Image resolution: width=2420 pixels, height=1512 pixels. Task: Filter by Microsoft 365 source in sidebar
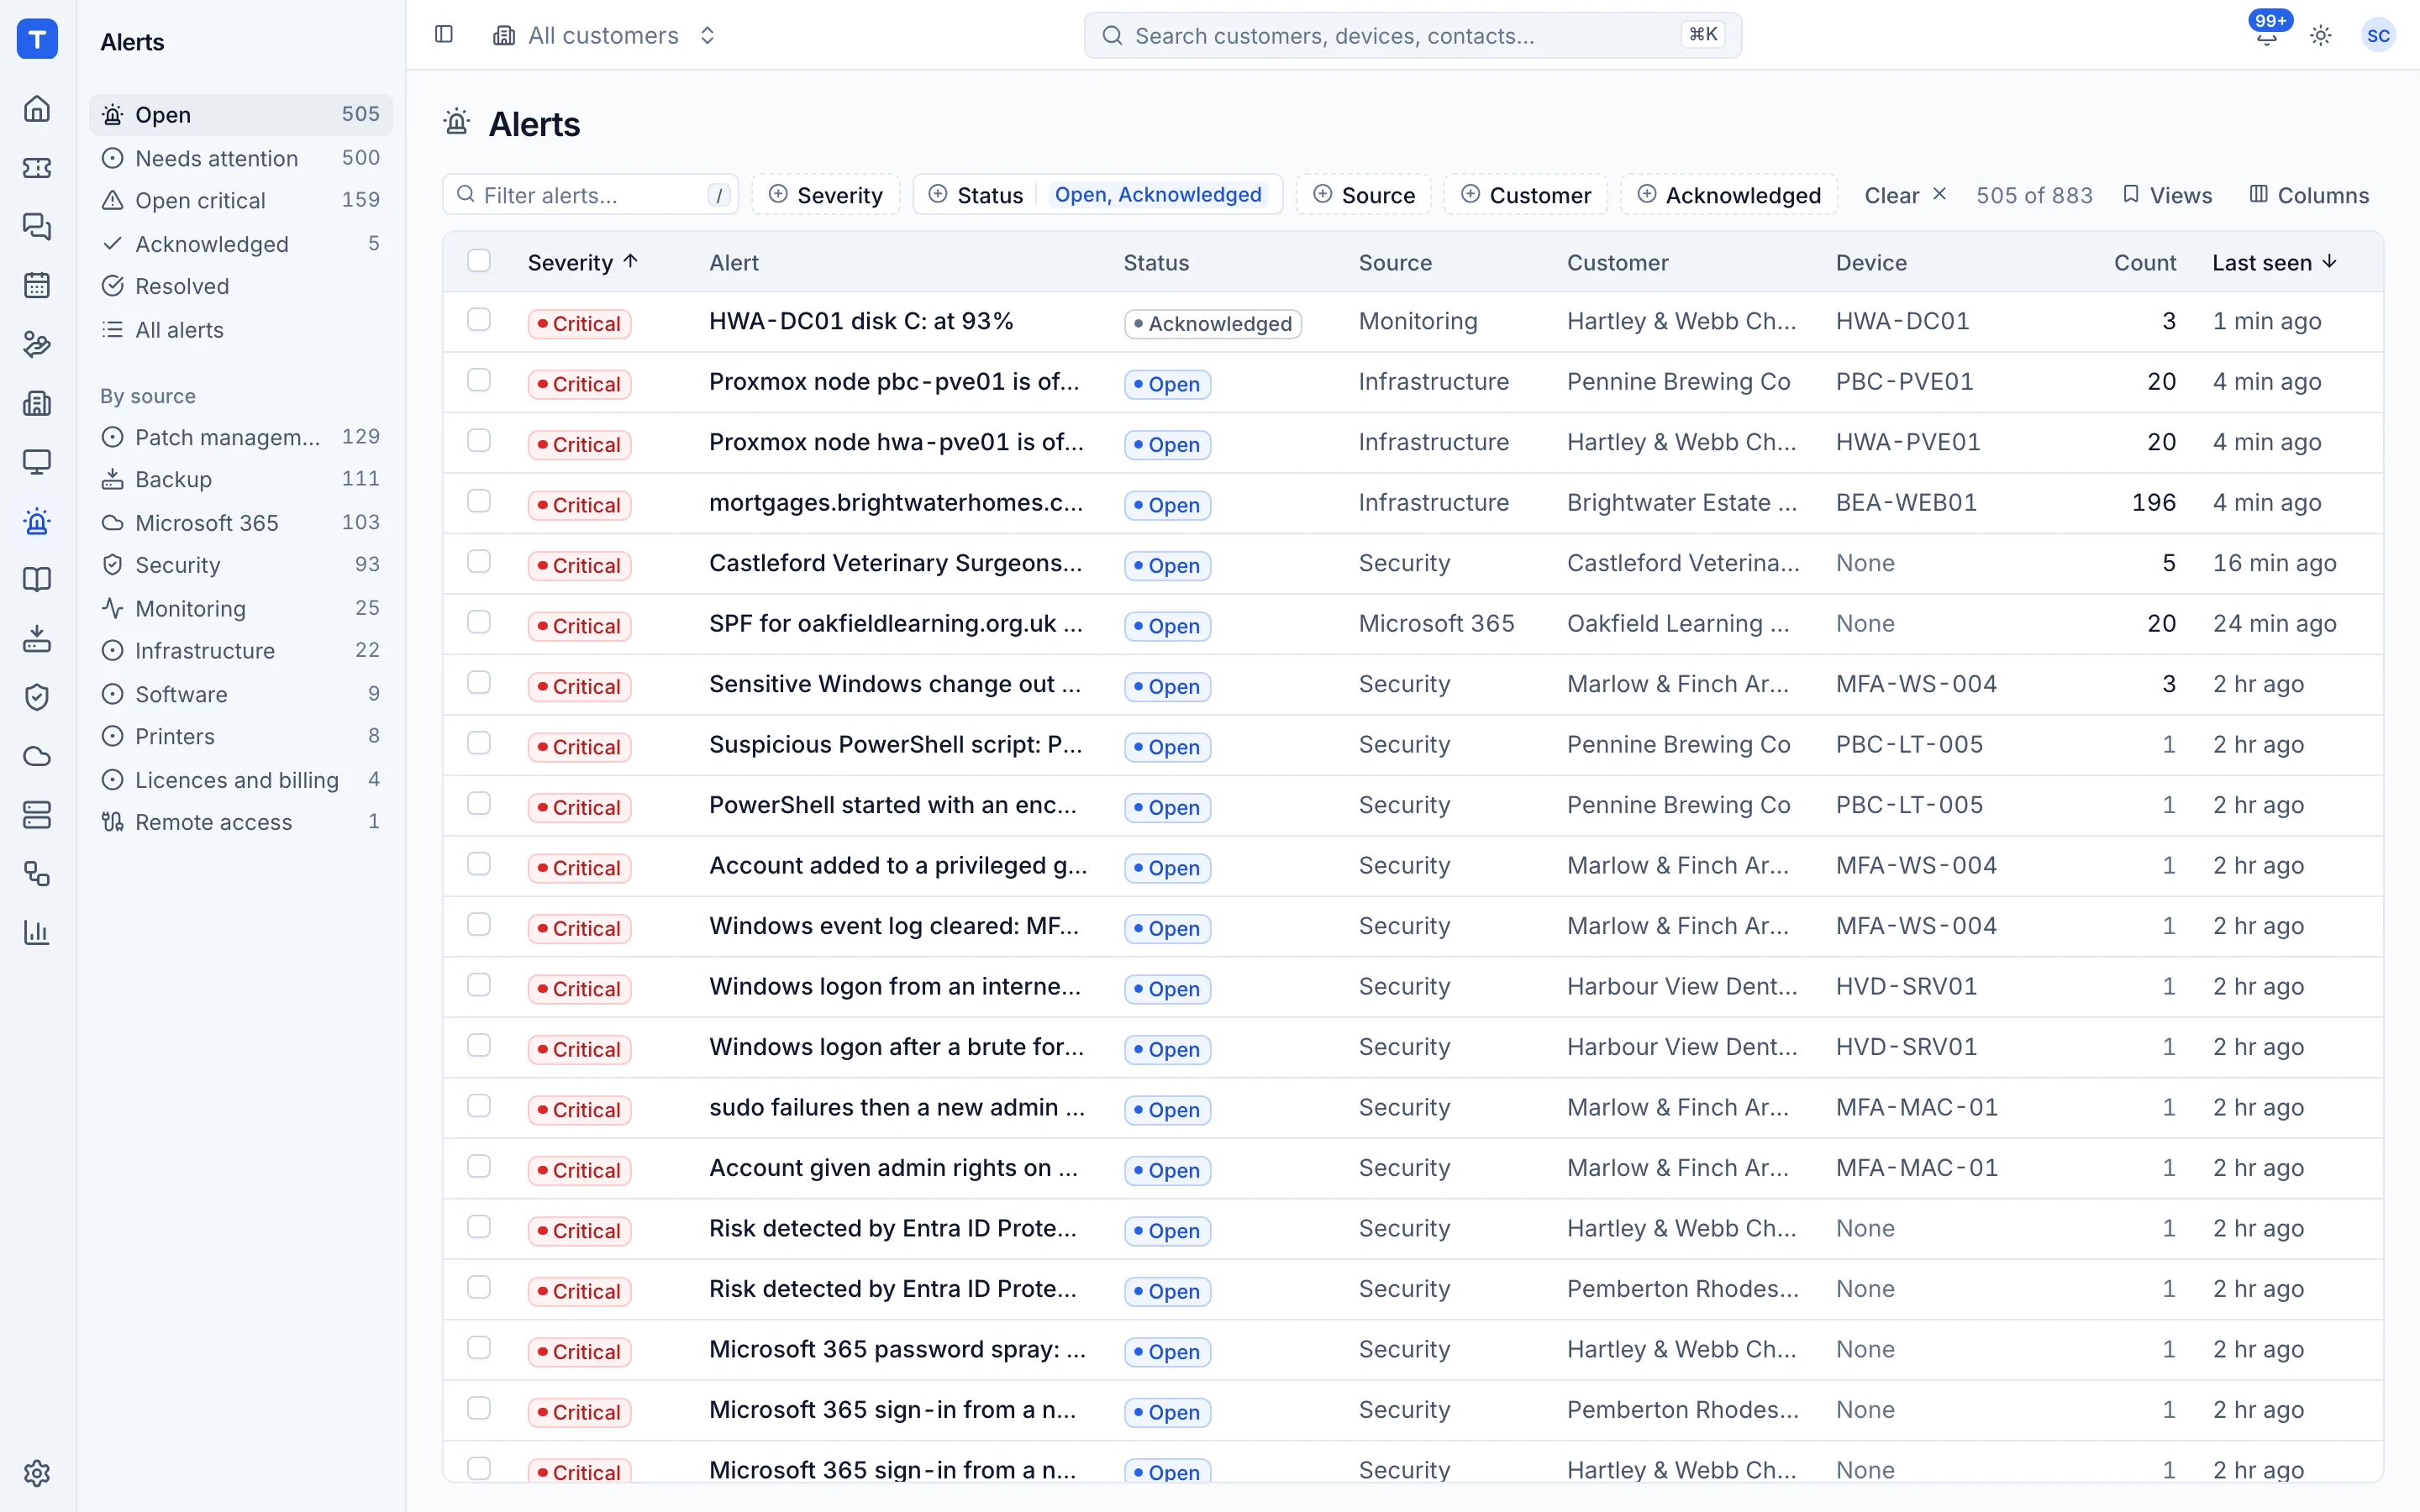[x=241, y=522]
